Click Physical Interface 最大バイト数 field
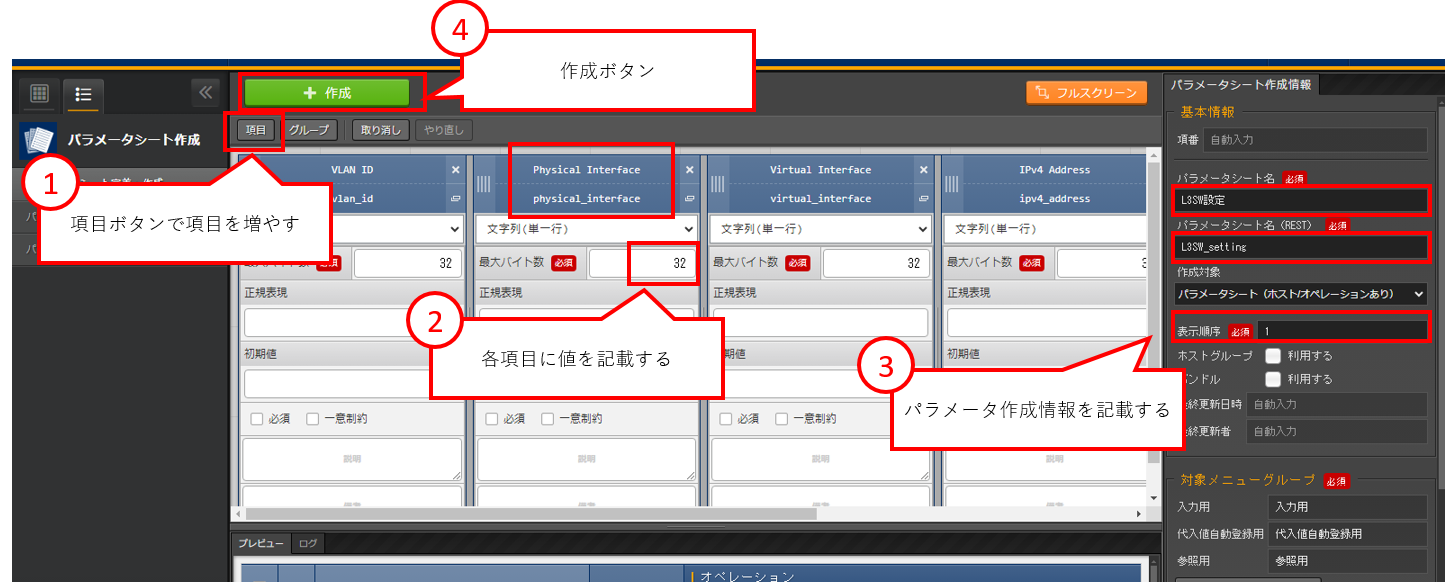The height and width of the screenshot is (582, 1450). (642, 263)
